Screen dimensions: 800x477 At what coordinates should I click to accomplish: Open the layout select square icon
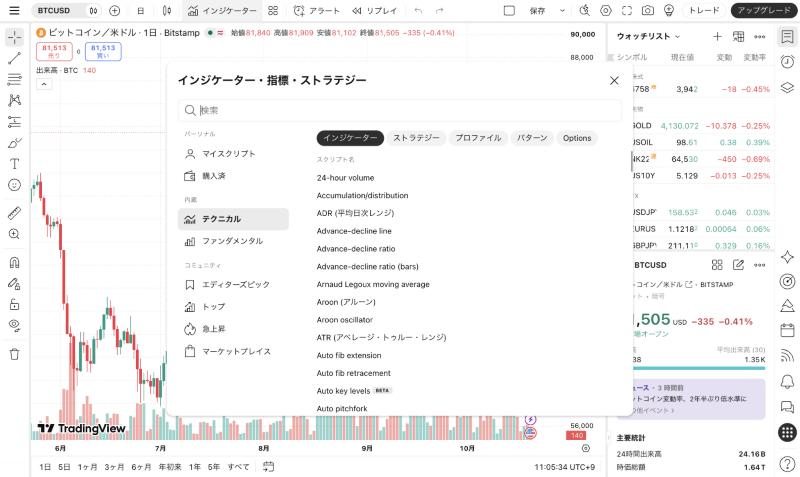coord(509,10)
